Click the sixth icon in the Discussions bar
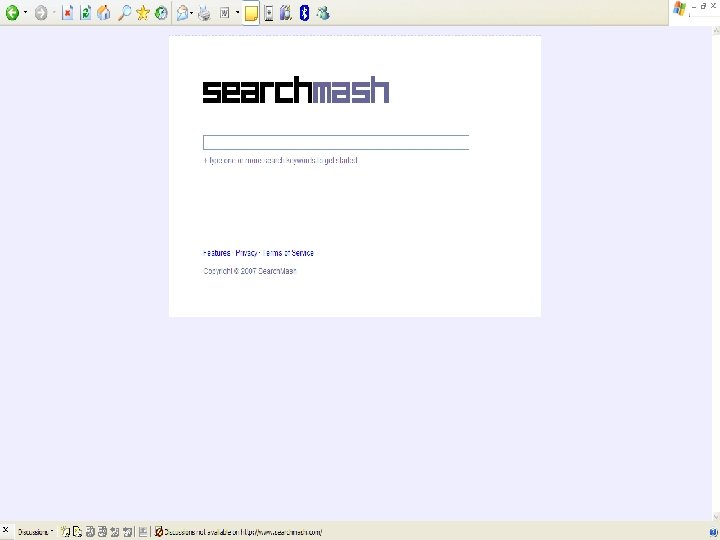Image resolution: width=720 pixels, height=540 pixels. pos(127,532)
